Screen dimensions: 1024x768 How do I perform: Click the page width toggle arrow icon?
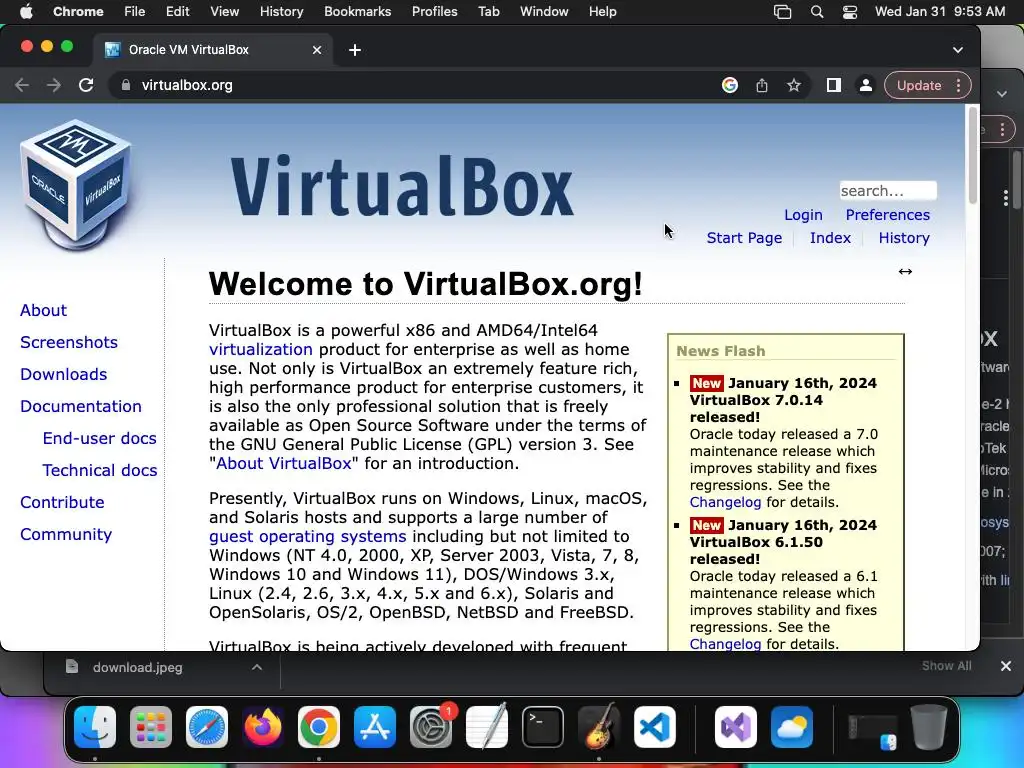pyautogui.click(x=905, y=272)
